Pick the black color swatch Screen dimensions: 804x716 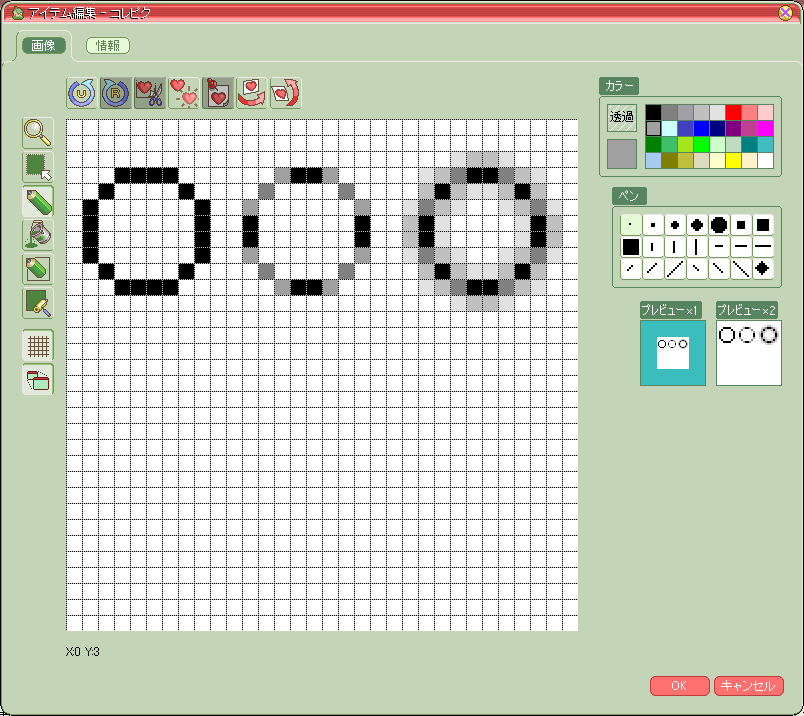[x=653, y=112]
